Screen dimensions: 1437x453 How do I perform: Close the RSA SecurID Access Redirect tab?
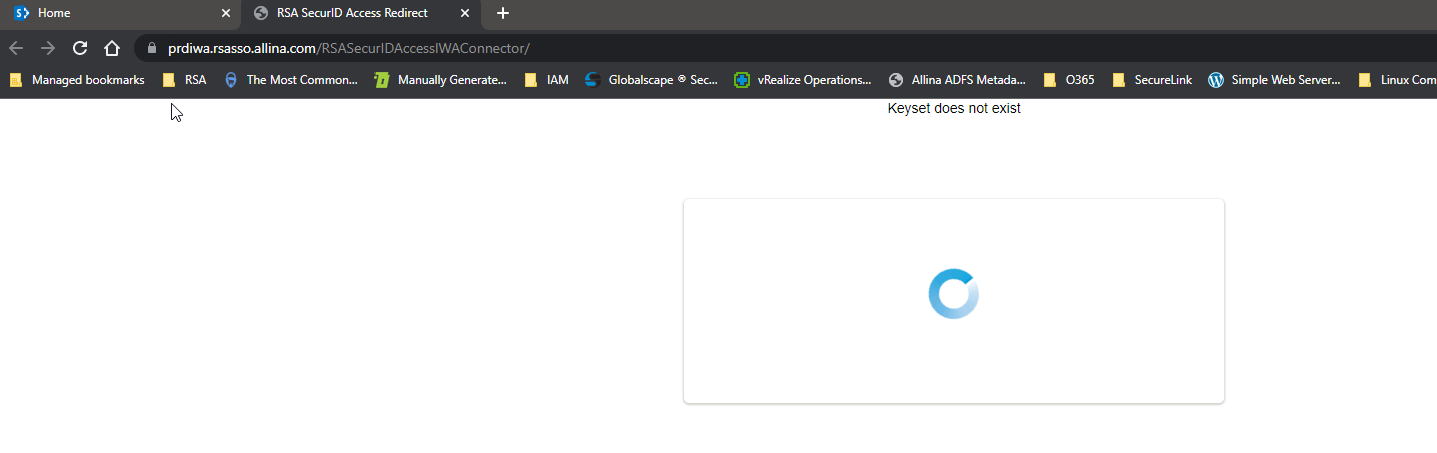pyautogui.click(x=466, y=13)
